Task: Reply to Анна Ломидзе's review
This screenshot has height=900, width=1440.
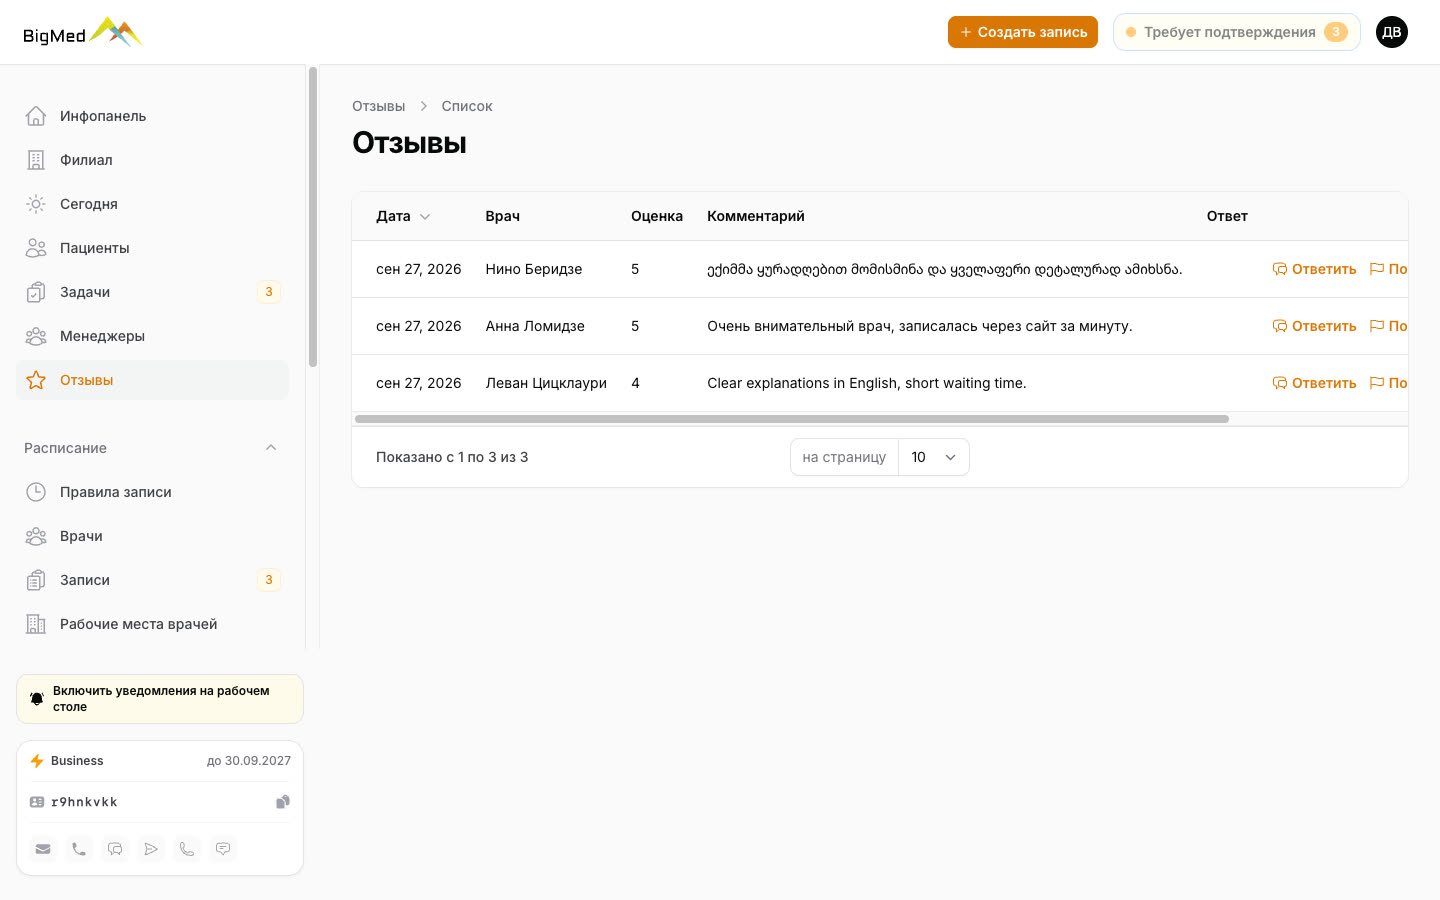Action: pyautogui.click(x=1314, y=326)
